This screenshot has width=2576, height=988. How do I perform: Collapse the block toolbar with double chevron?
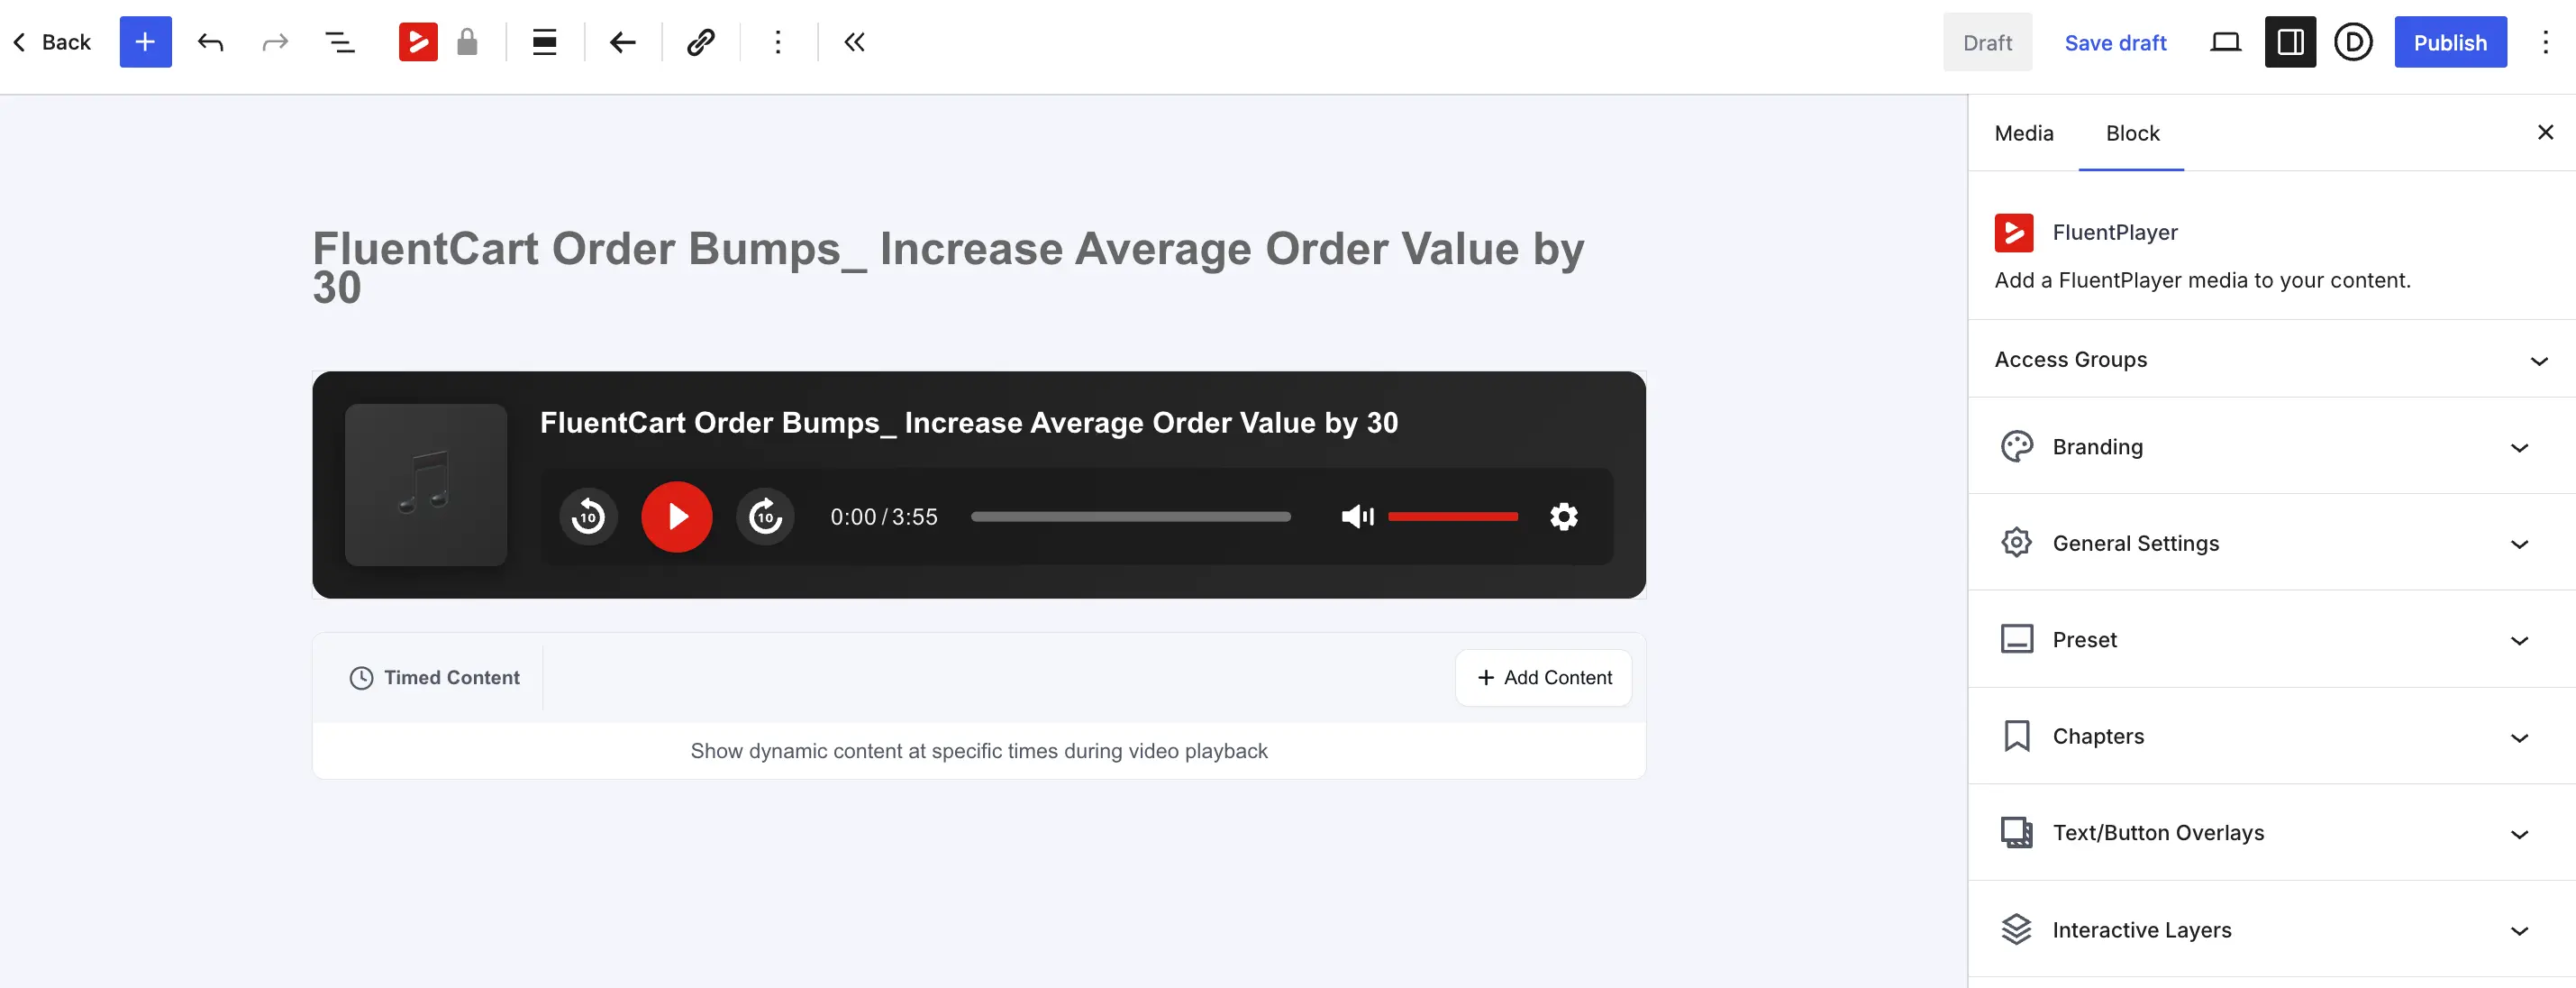854,42
